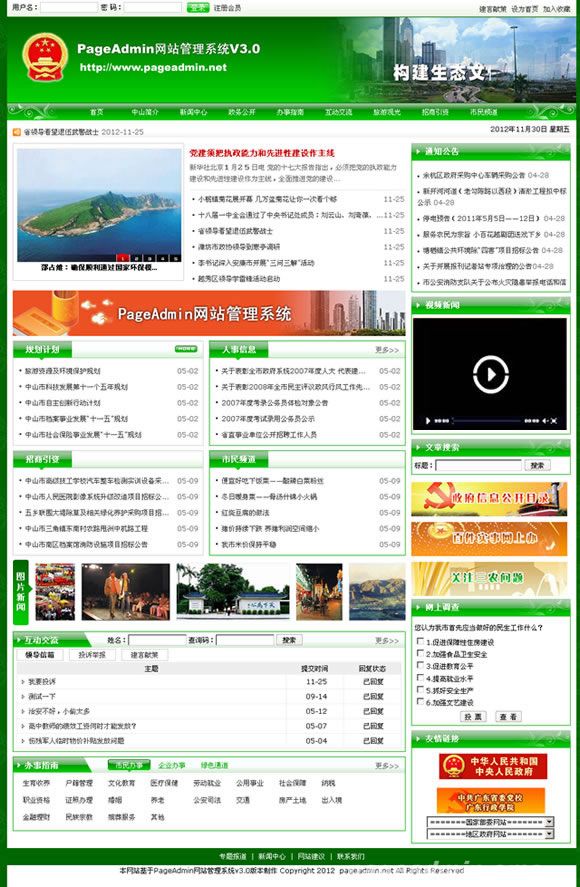Open 新闻中心 in the green navigation bar

(x=194, y=112)
